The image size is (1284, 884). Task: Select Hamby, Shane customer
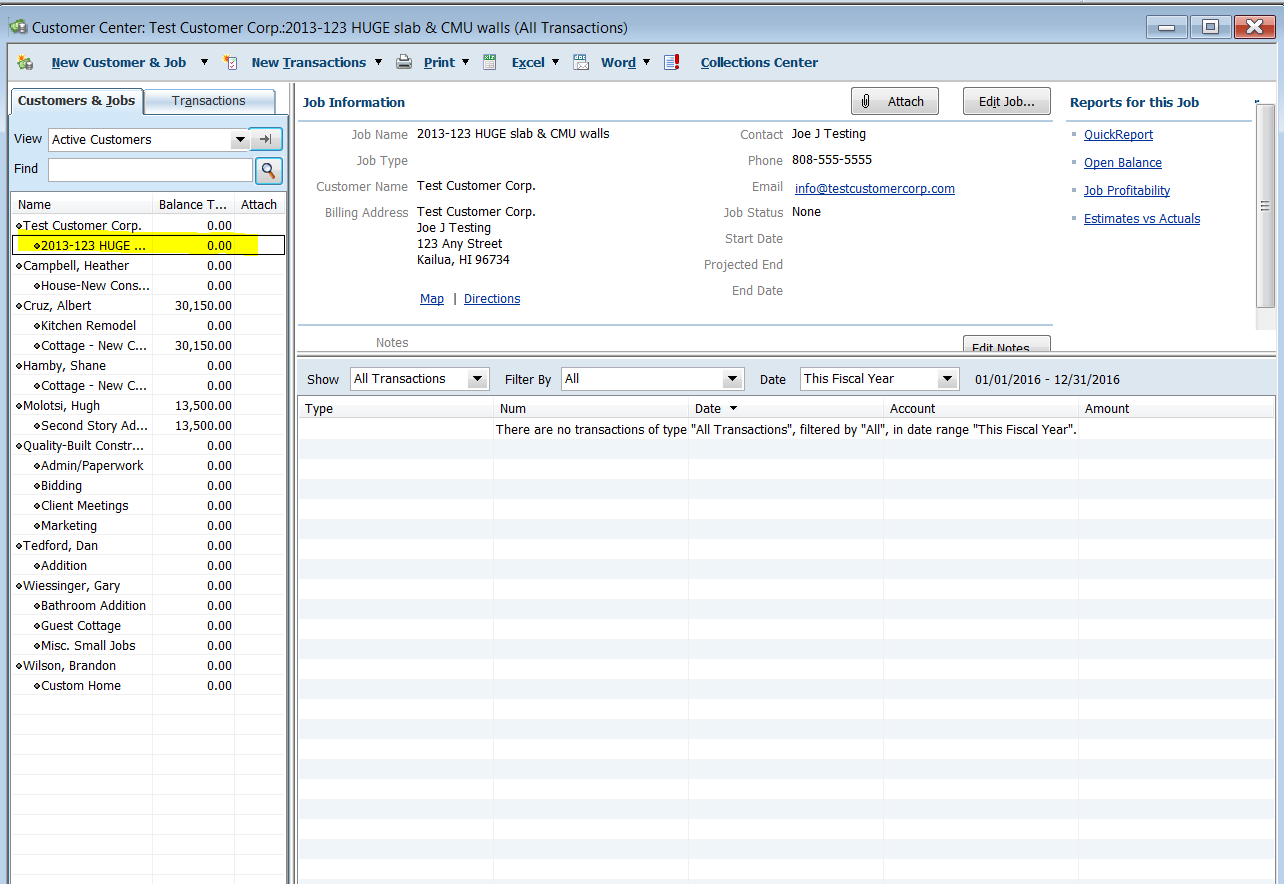click(64, 366)
